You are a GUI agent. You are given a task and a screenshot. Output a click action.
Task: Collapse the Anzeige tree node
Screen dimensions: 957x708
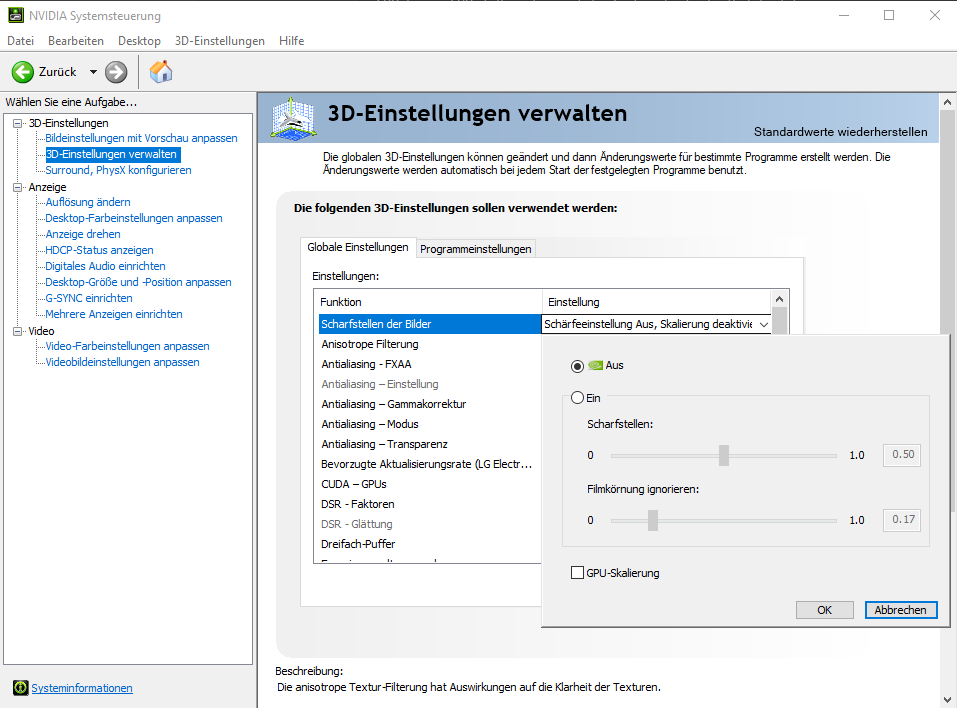(x=18, y=187)
